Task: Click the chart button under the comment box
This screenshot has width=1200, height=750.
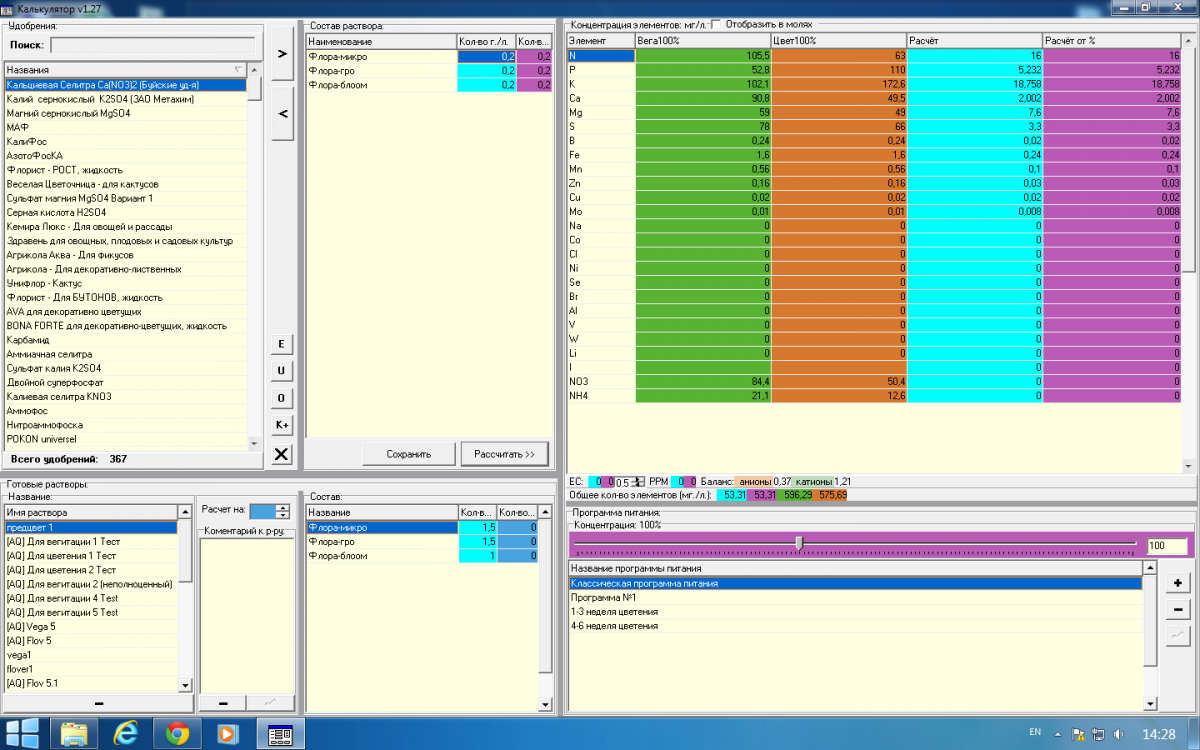Action: pos(270,704)
